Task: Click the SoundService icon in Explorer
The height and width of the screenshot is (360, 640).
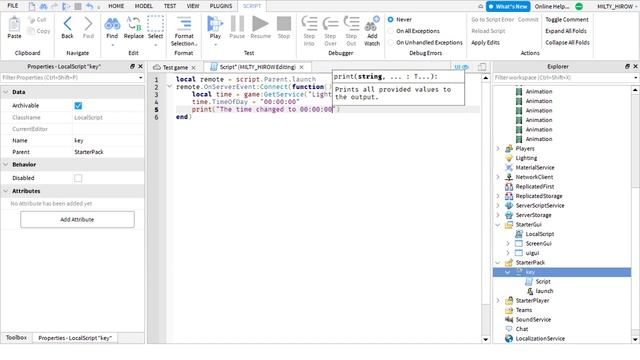Action: tap(509, 320)
